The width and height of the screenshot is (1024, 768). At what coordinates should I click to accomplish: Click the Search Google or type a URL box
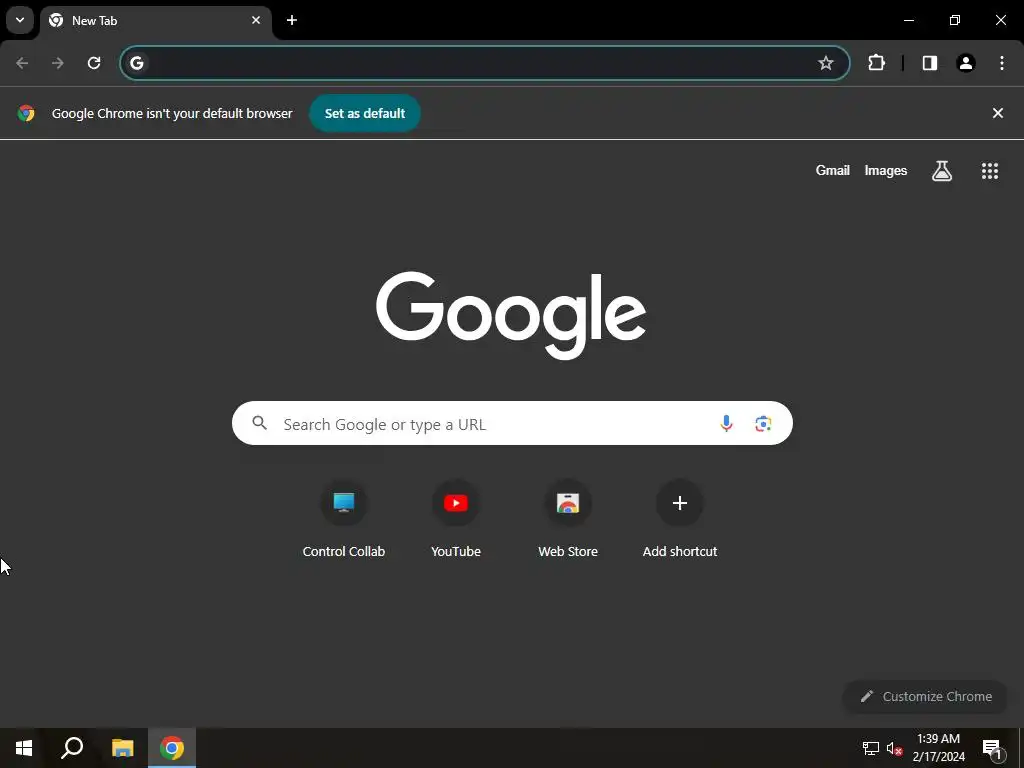(512, 423)
